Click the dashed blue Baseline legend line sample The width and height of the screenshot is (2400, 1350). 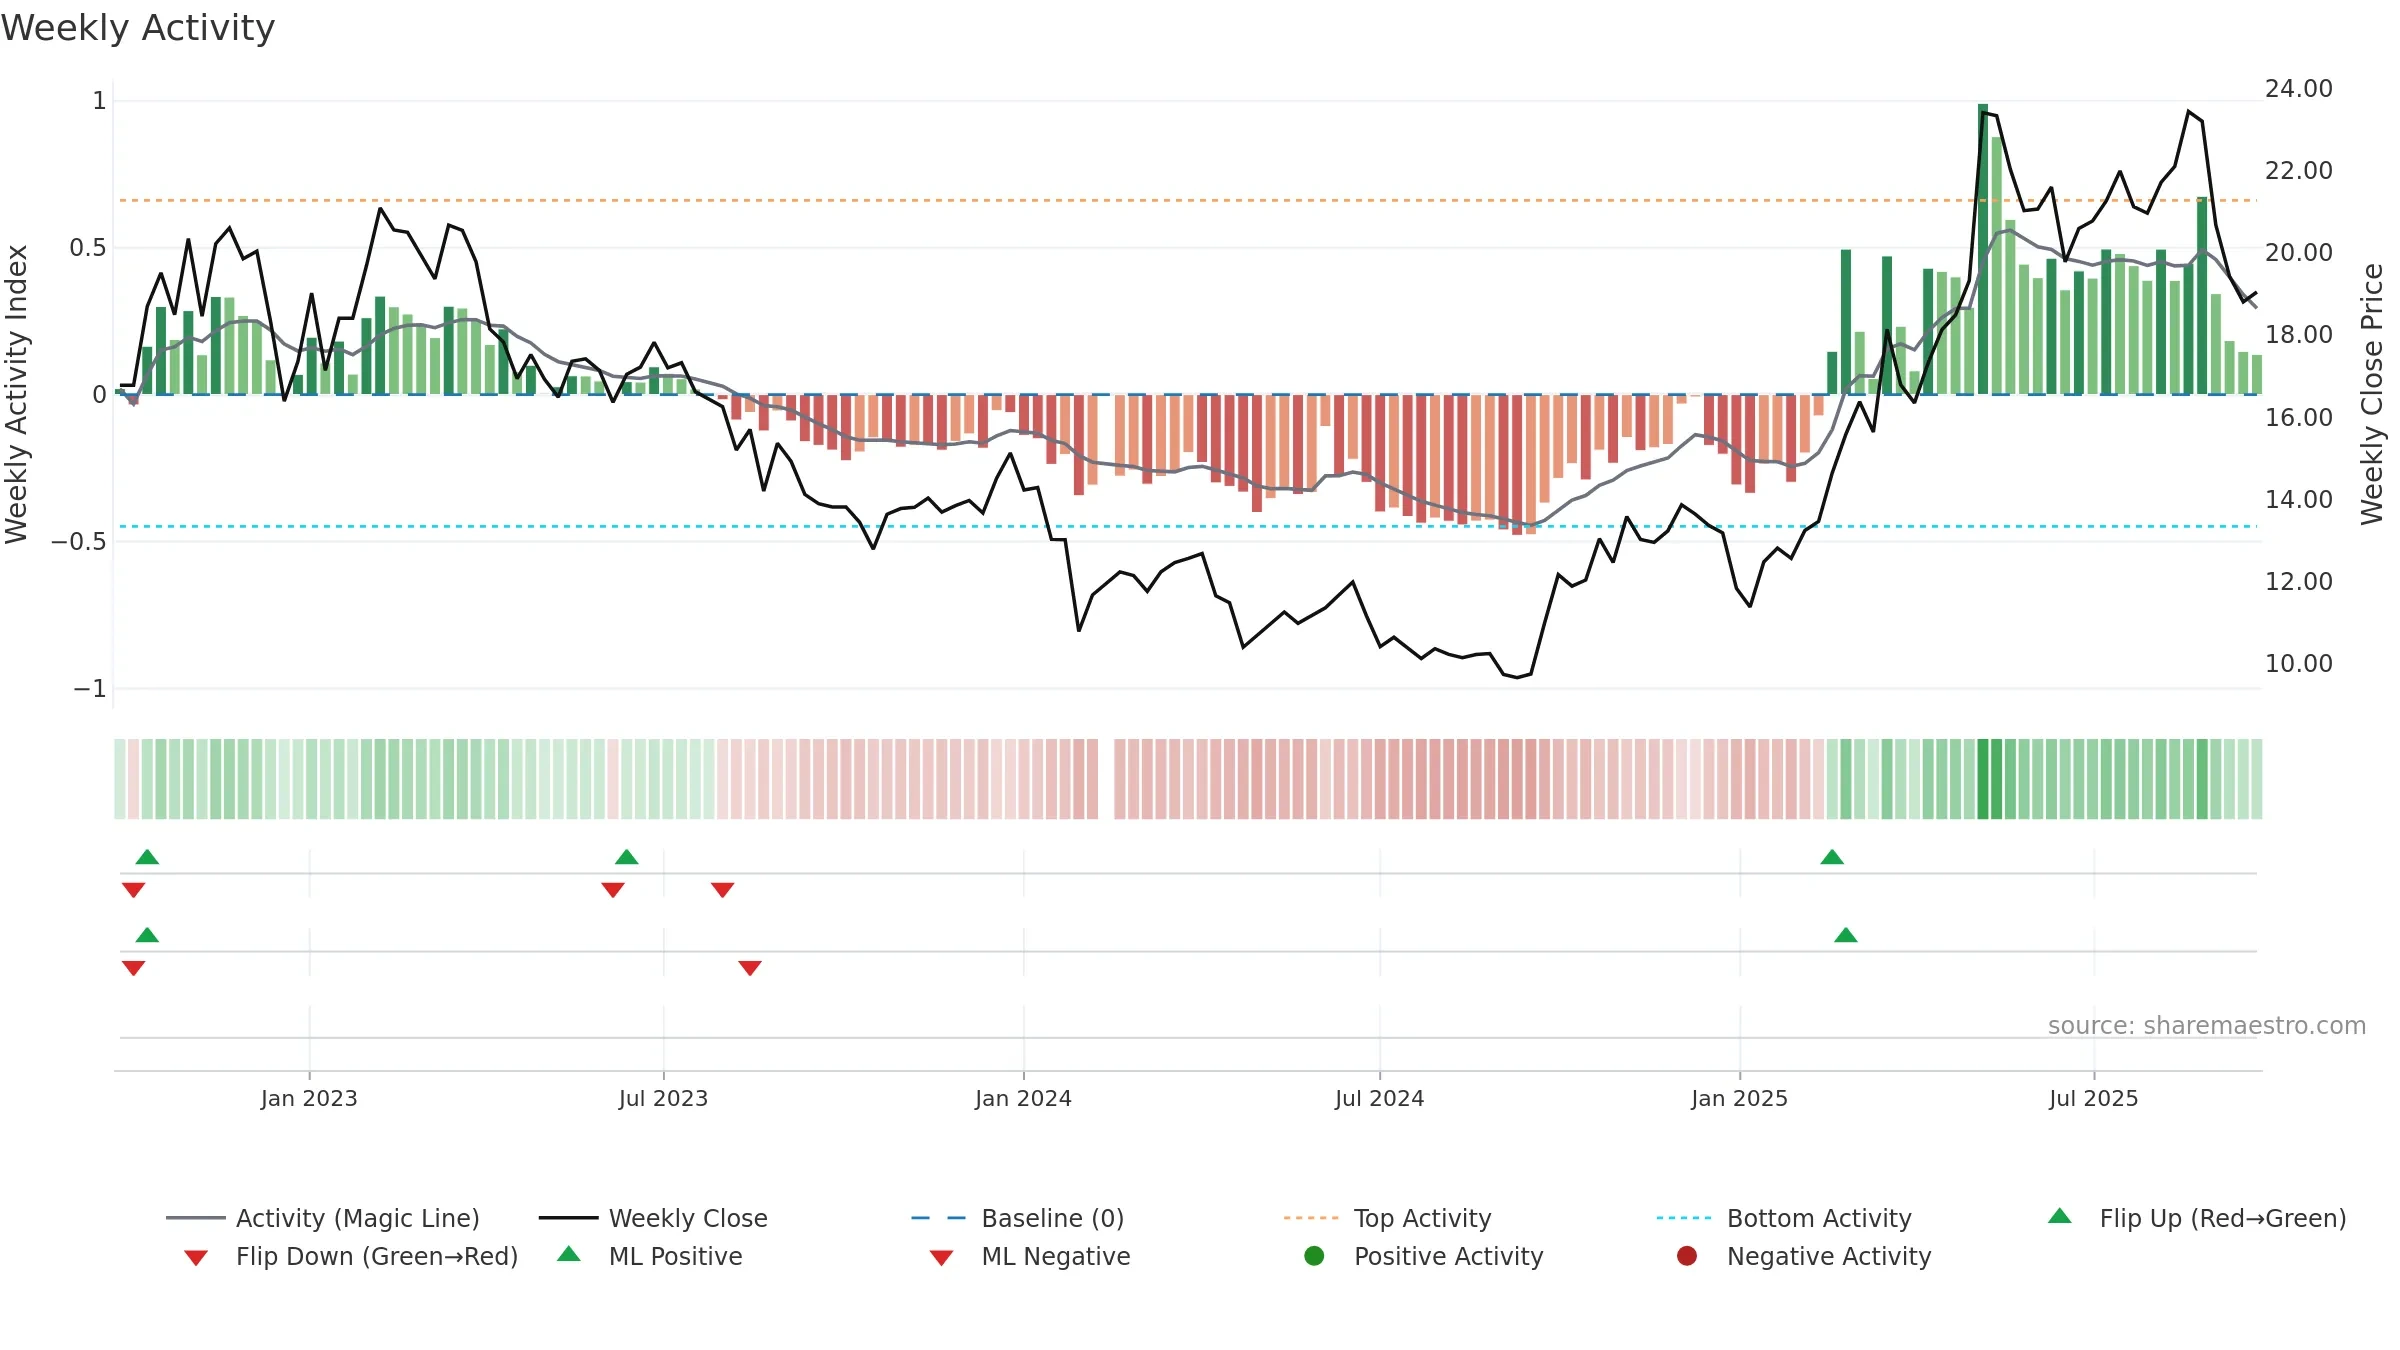939,1218
